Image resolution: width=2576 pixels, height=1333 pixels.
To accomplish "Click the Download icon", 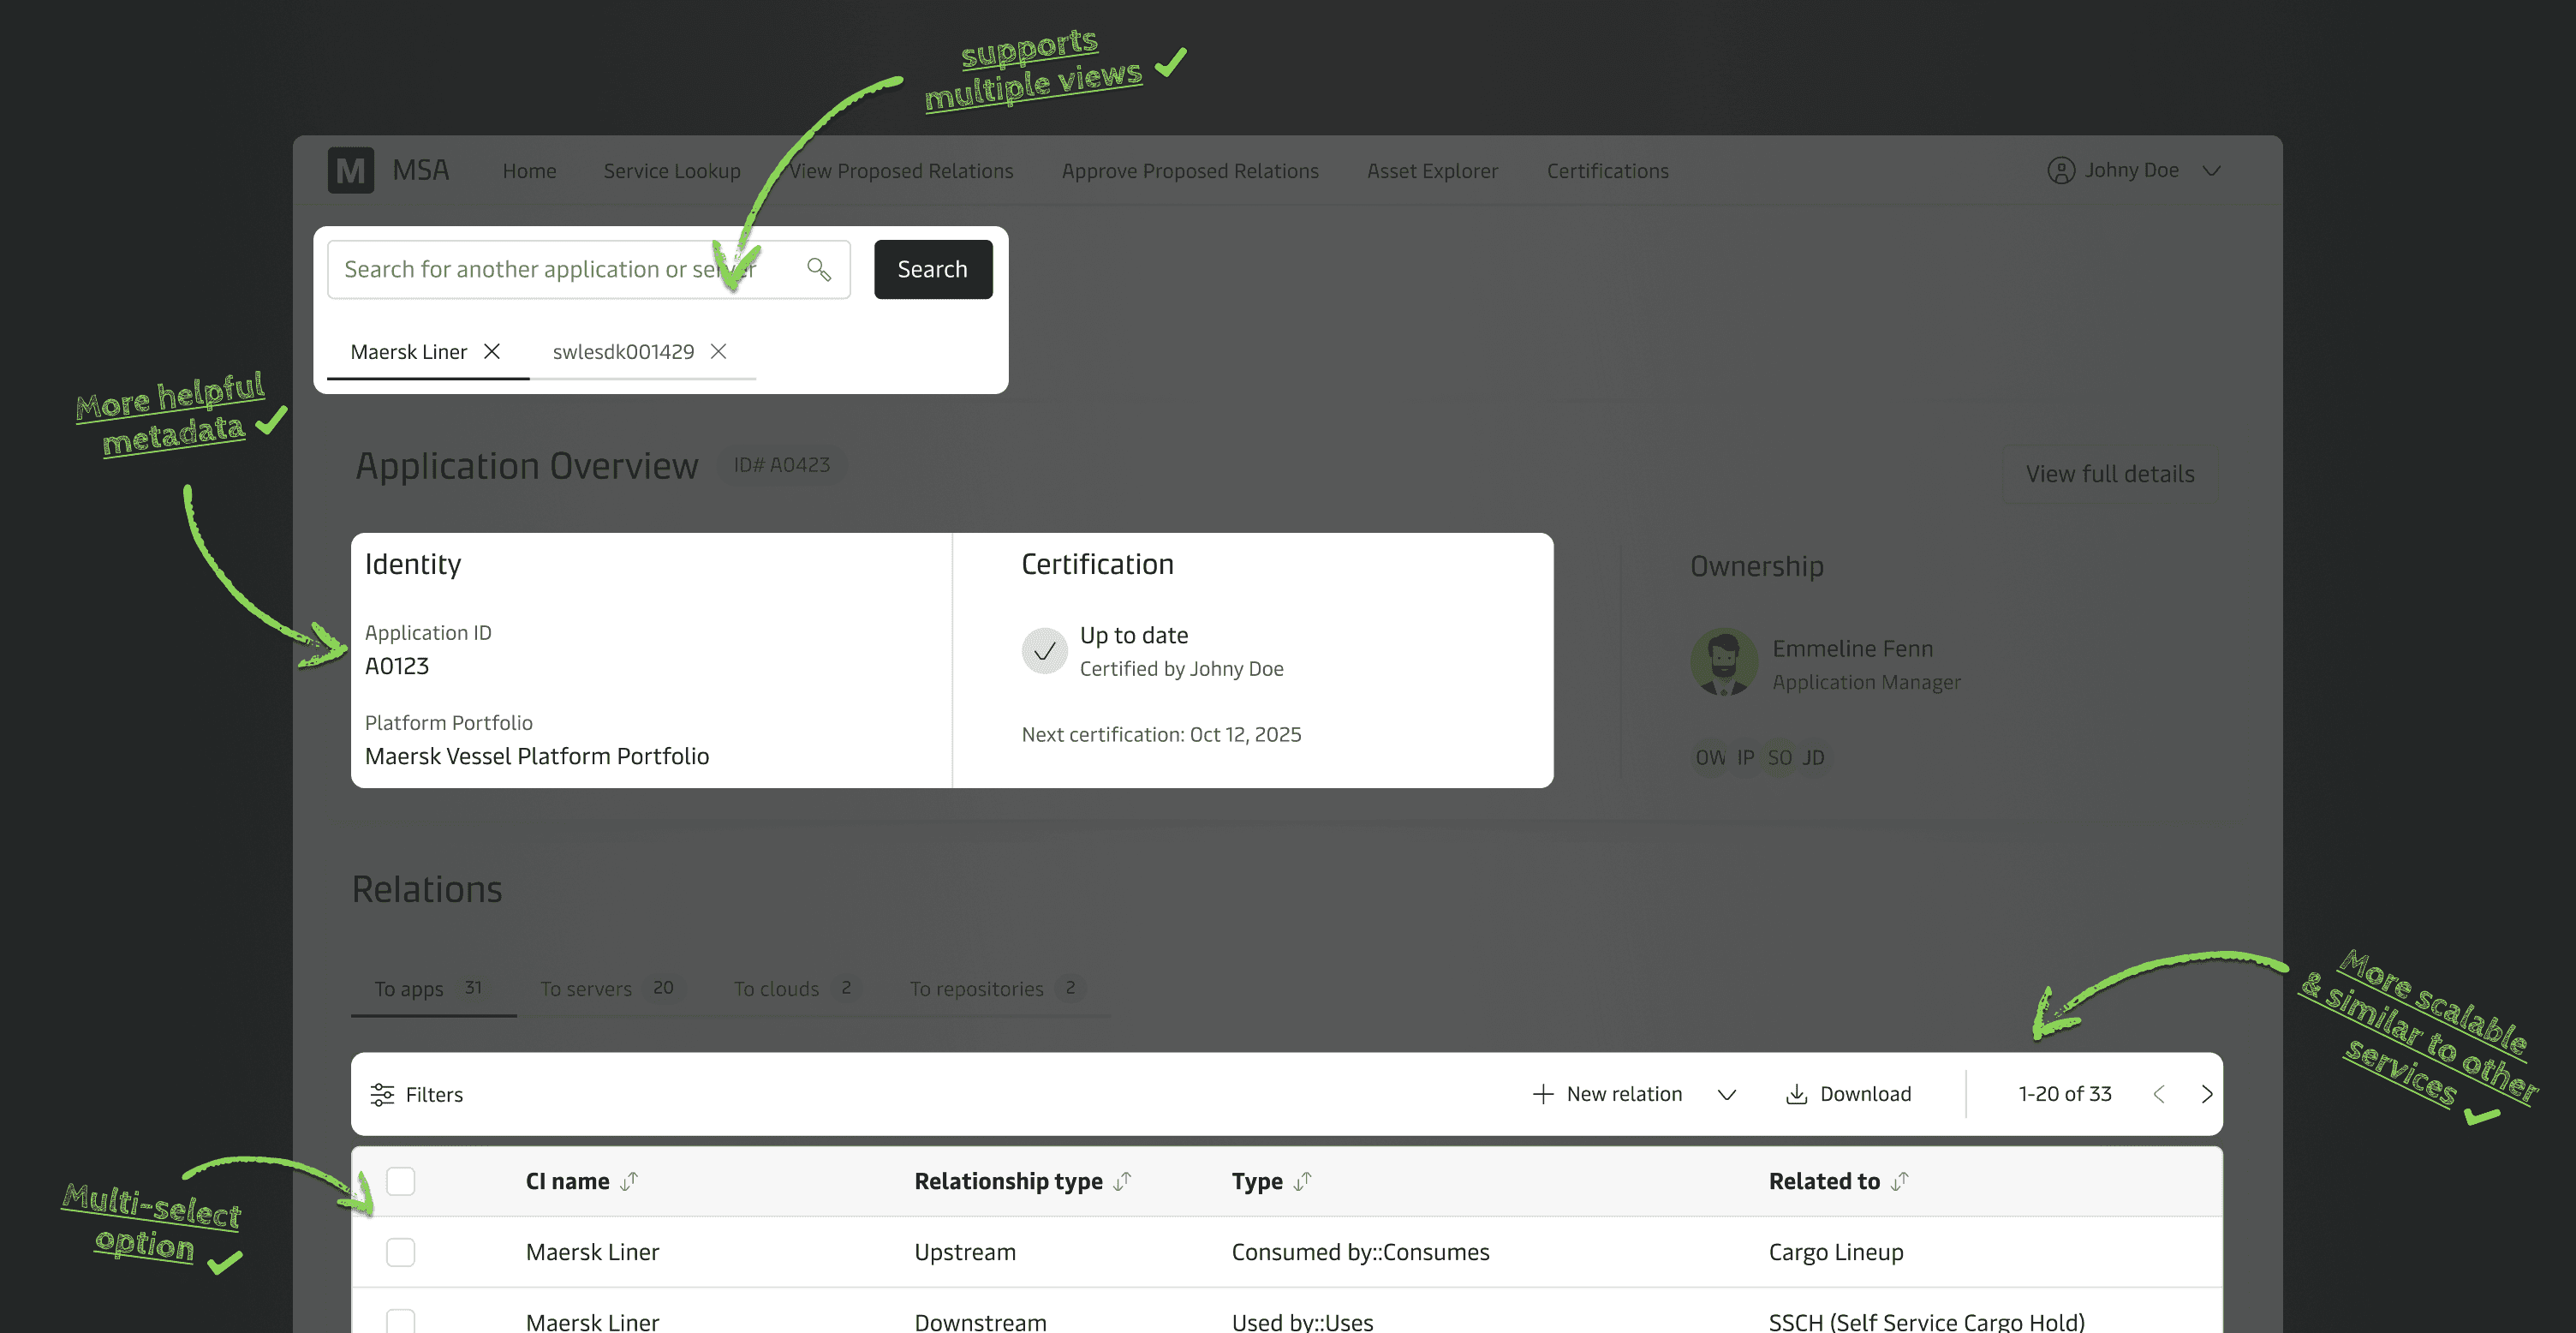I will click(x=1796, y=1094).
